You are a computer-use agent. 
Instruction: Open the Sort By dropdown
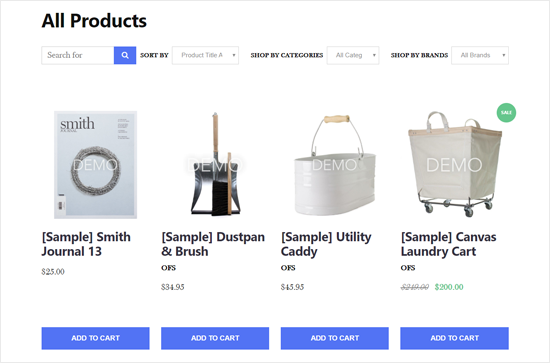[205, 55]
